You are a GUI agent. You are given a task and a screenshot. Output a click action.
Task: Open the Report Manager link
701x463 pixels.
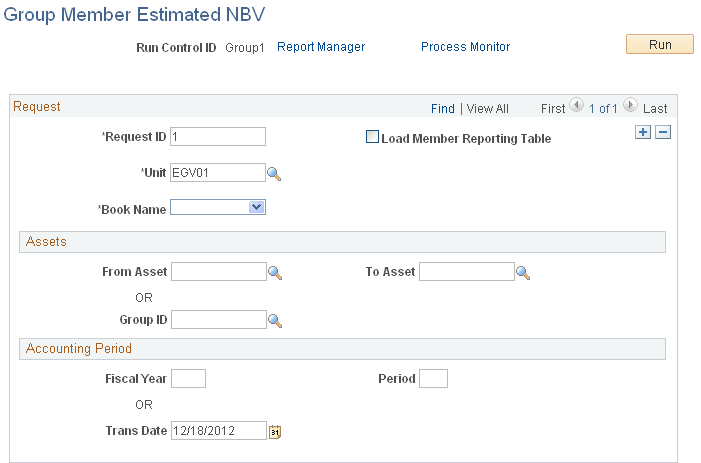[x=321, y=47]
